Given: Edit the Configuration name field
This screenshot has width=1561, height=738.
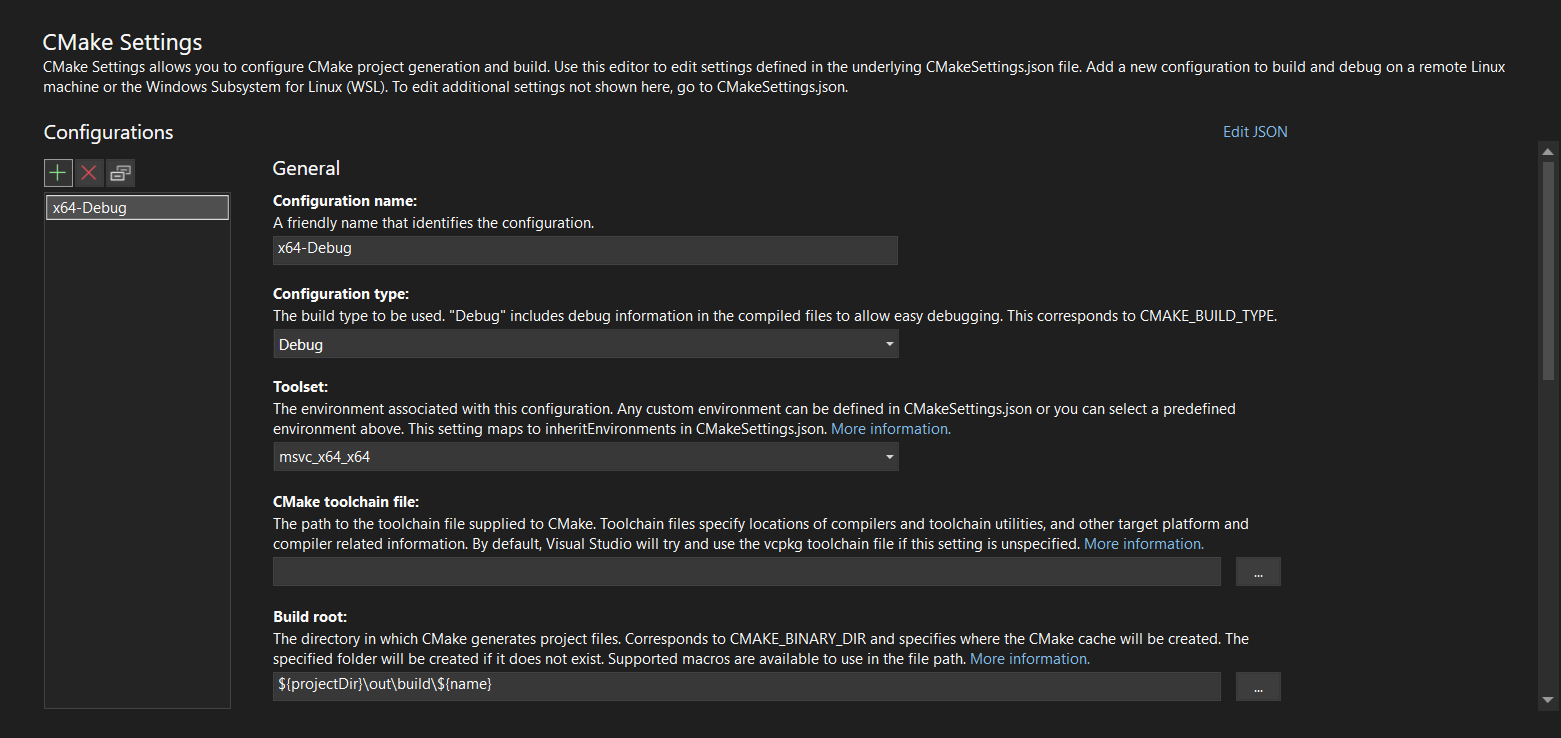Looking at the screenshot, I should [585, 250].
